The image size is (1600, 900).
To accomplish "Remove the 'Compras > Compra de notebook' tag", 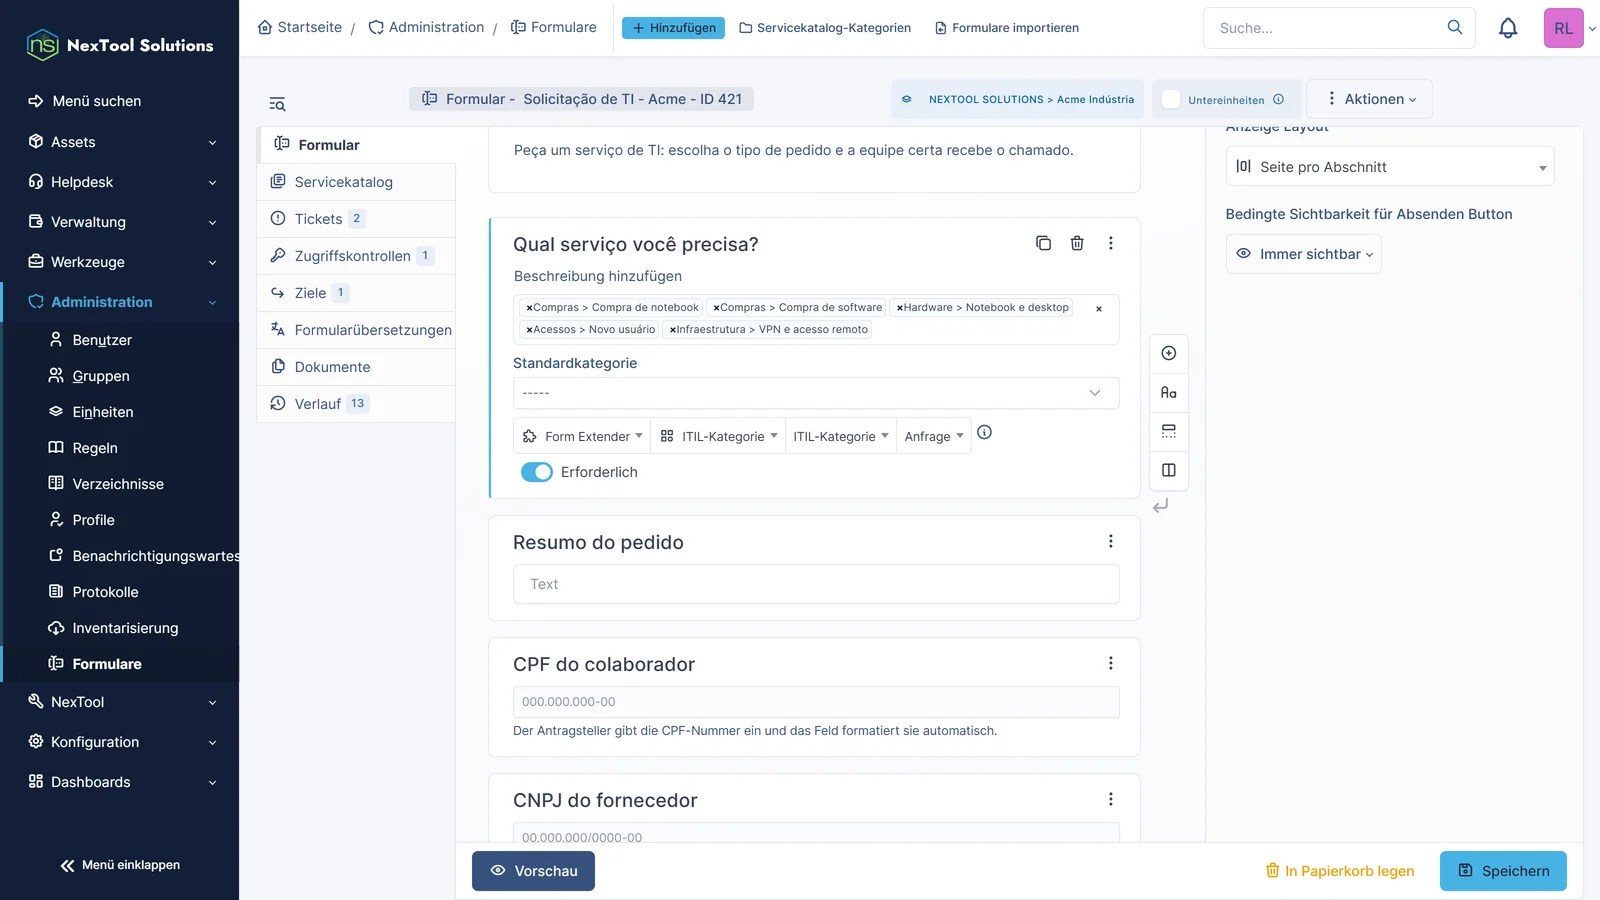I will tap(529, 308).
